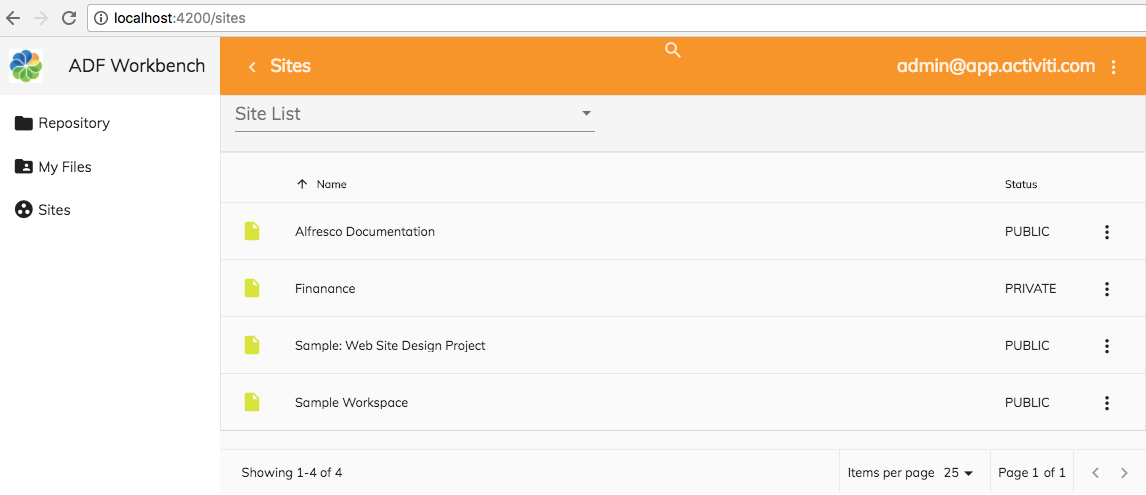Open actions menu for Sample Workspace row
The image size is (1146, 495).
[1106, 403]
